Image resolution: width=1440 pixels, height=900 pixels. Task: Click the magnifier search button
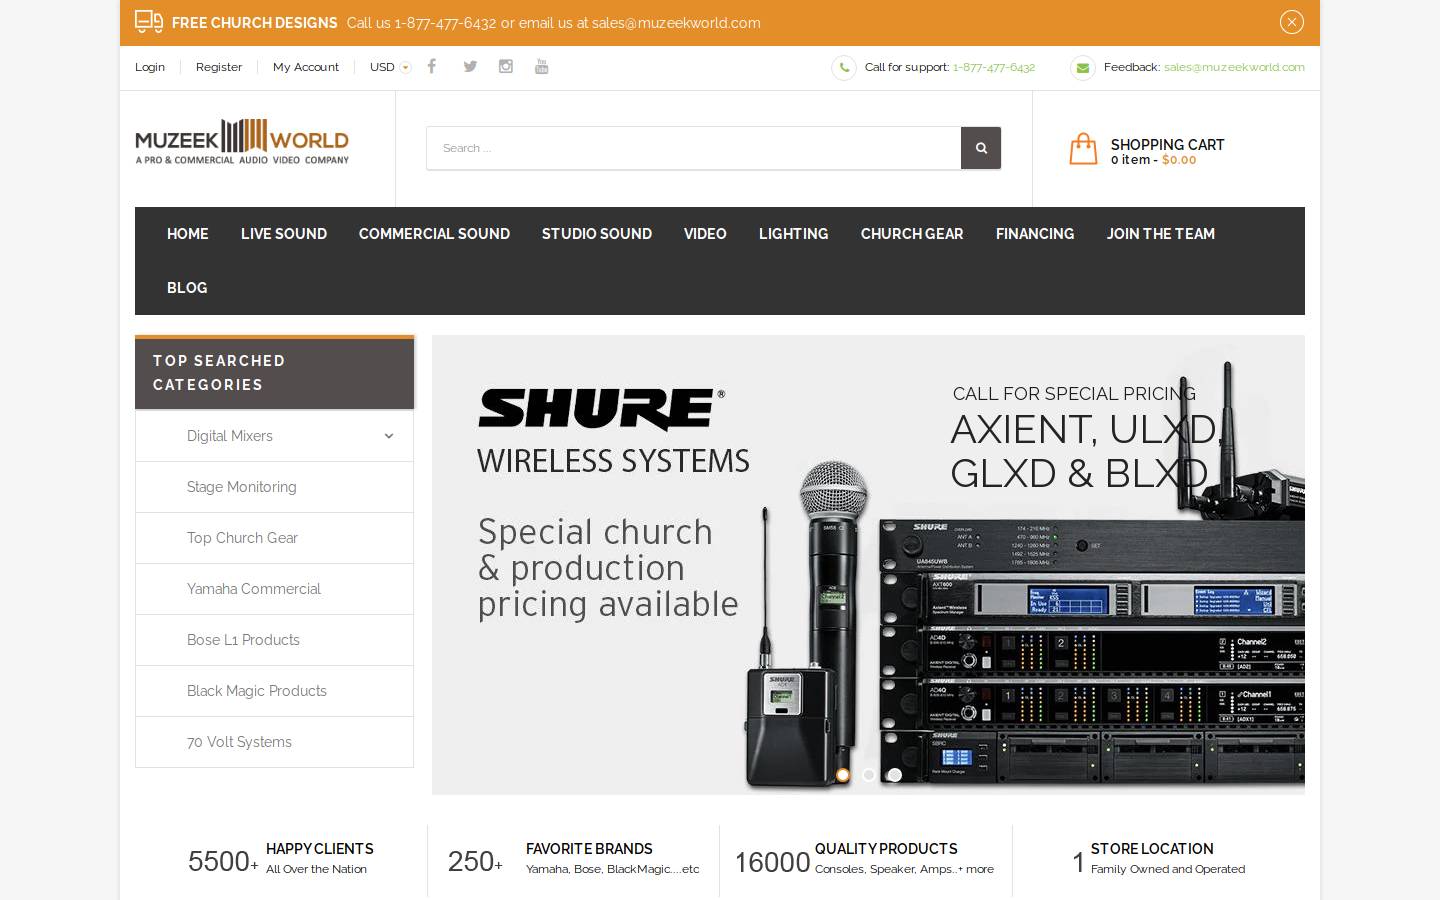(x=981, y=148)
